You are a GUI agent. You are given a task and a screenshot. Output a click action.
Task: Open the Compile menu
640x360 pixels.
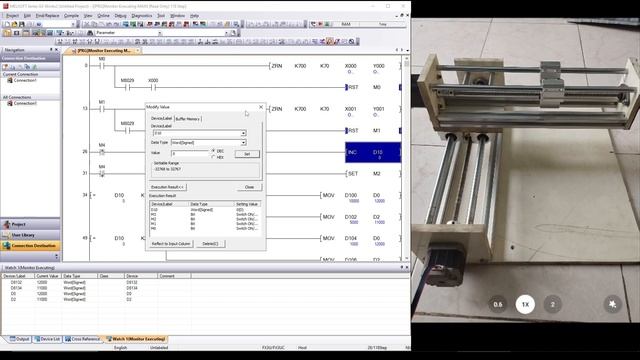click(71, 16)
